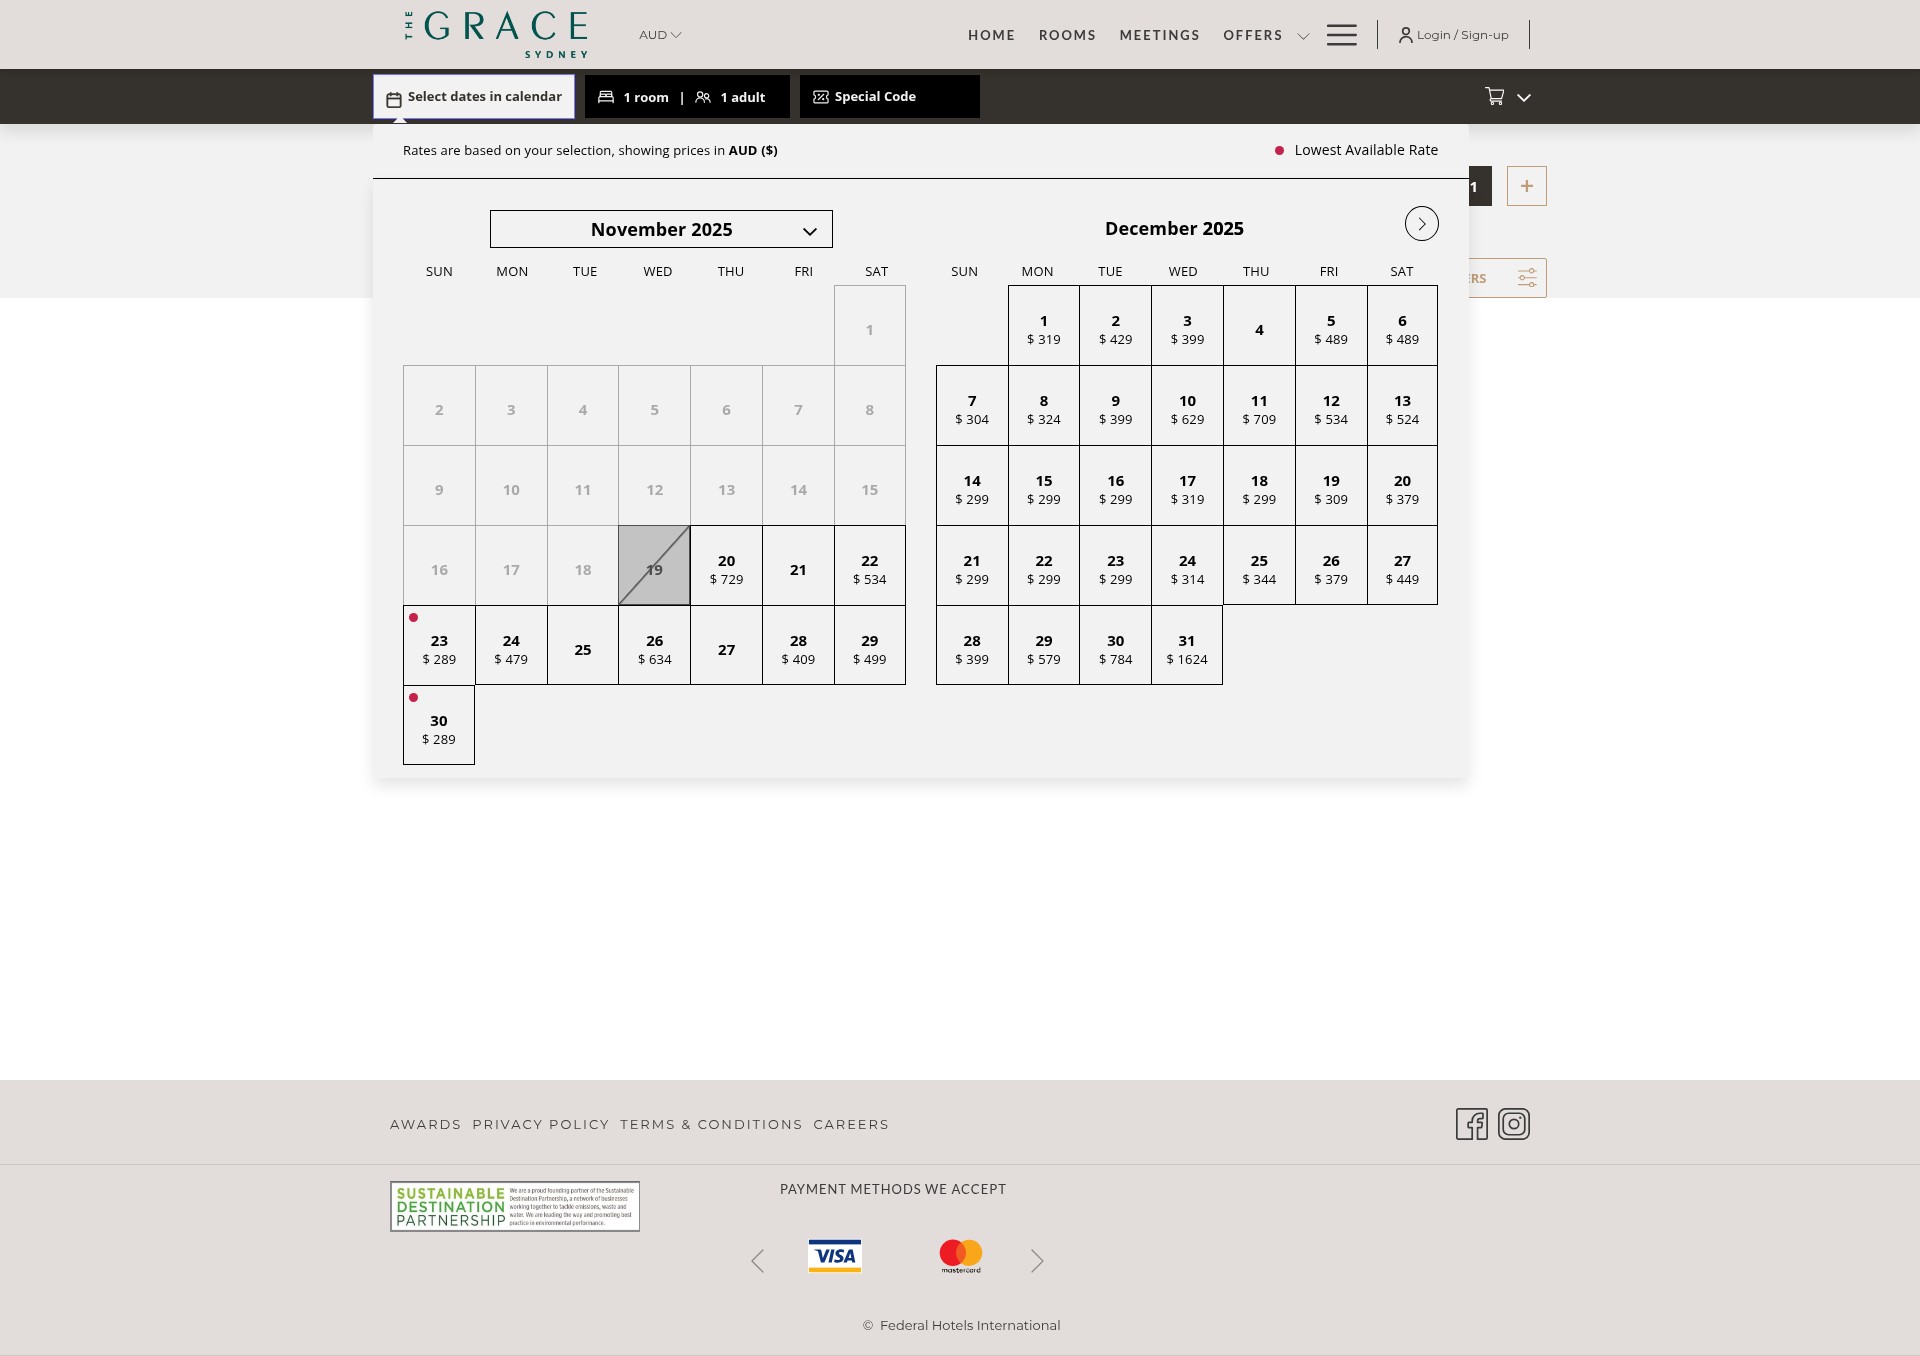
Task: Open the Special Code field
Action: [x=889, y=97]
